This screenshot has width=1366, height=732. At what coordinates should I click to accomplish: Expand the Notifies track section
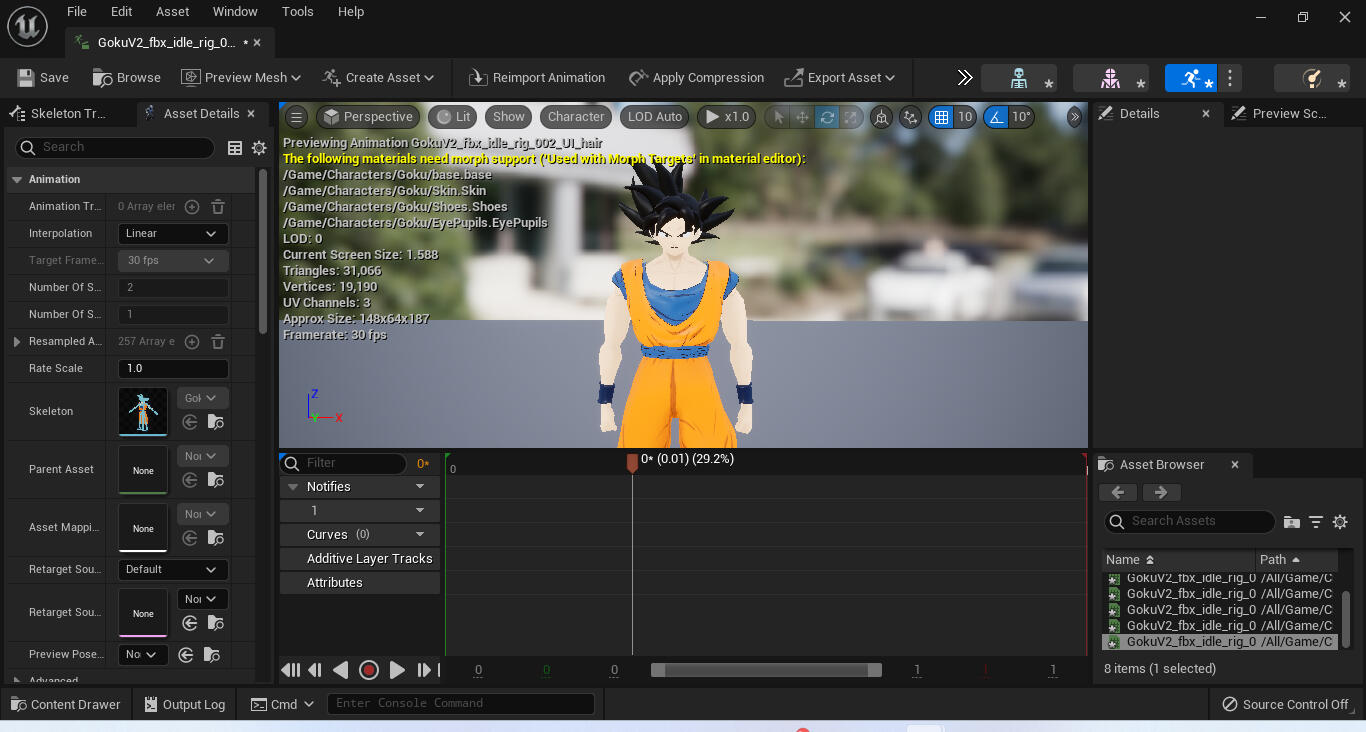click(291, 486)
